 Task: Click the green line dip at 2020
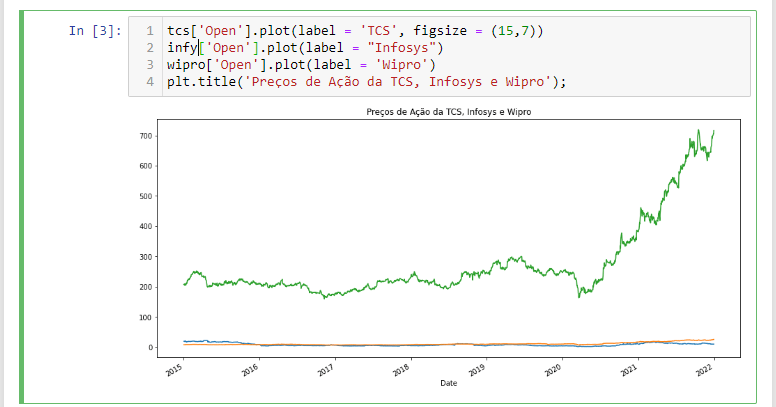pyautogui.click(x=579, y=296)
